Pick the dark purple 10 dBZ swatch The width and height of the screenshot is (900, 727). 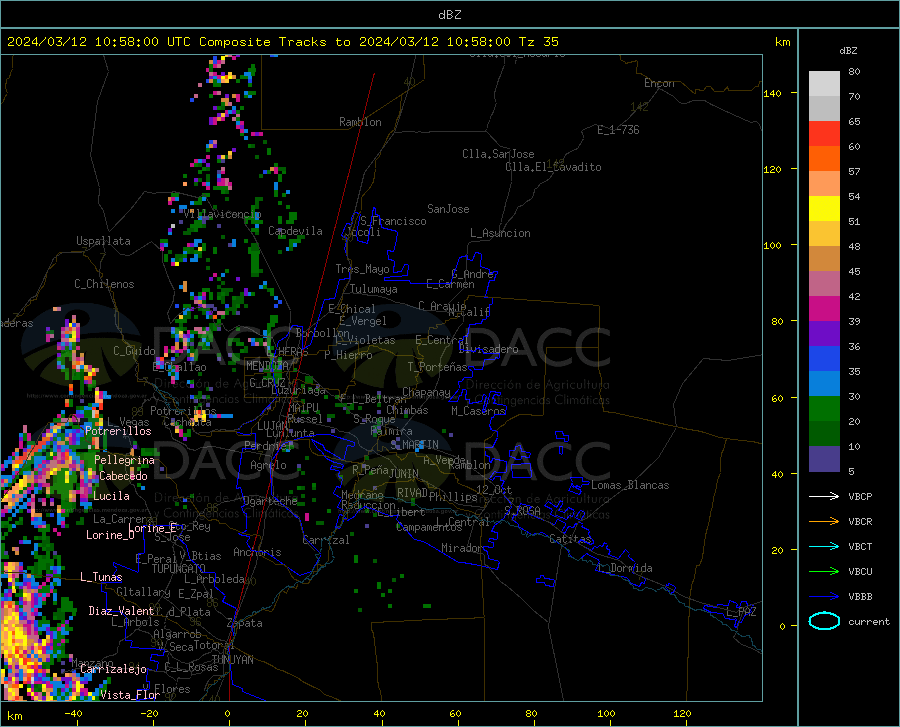coord(824,458)
